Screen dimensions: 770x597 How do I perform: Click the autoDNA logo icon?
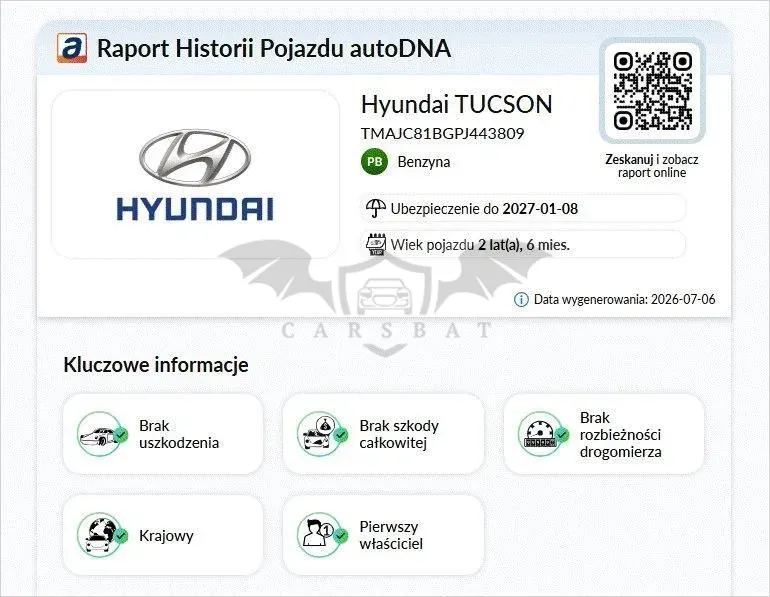click(72, 48)
